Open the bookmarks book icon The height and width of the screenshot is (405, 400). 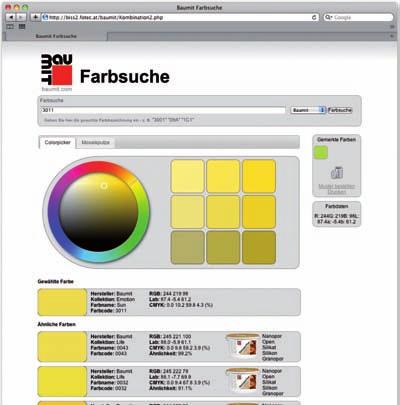(x=10, y=26)
